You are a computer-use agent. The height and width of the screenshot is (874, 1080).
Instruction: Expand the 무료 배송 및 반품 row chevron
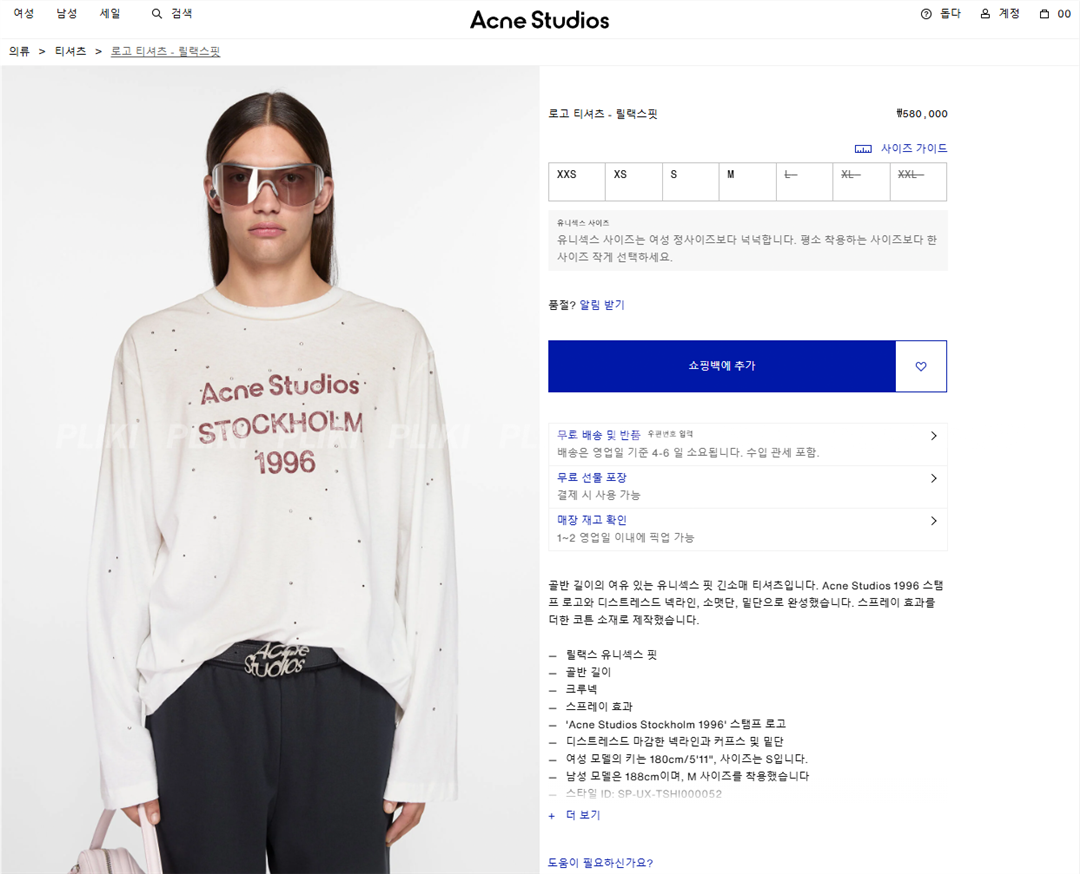(933, 436)
